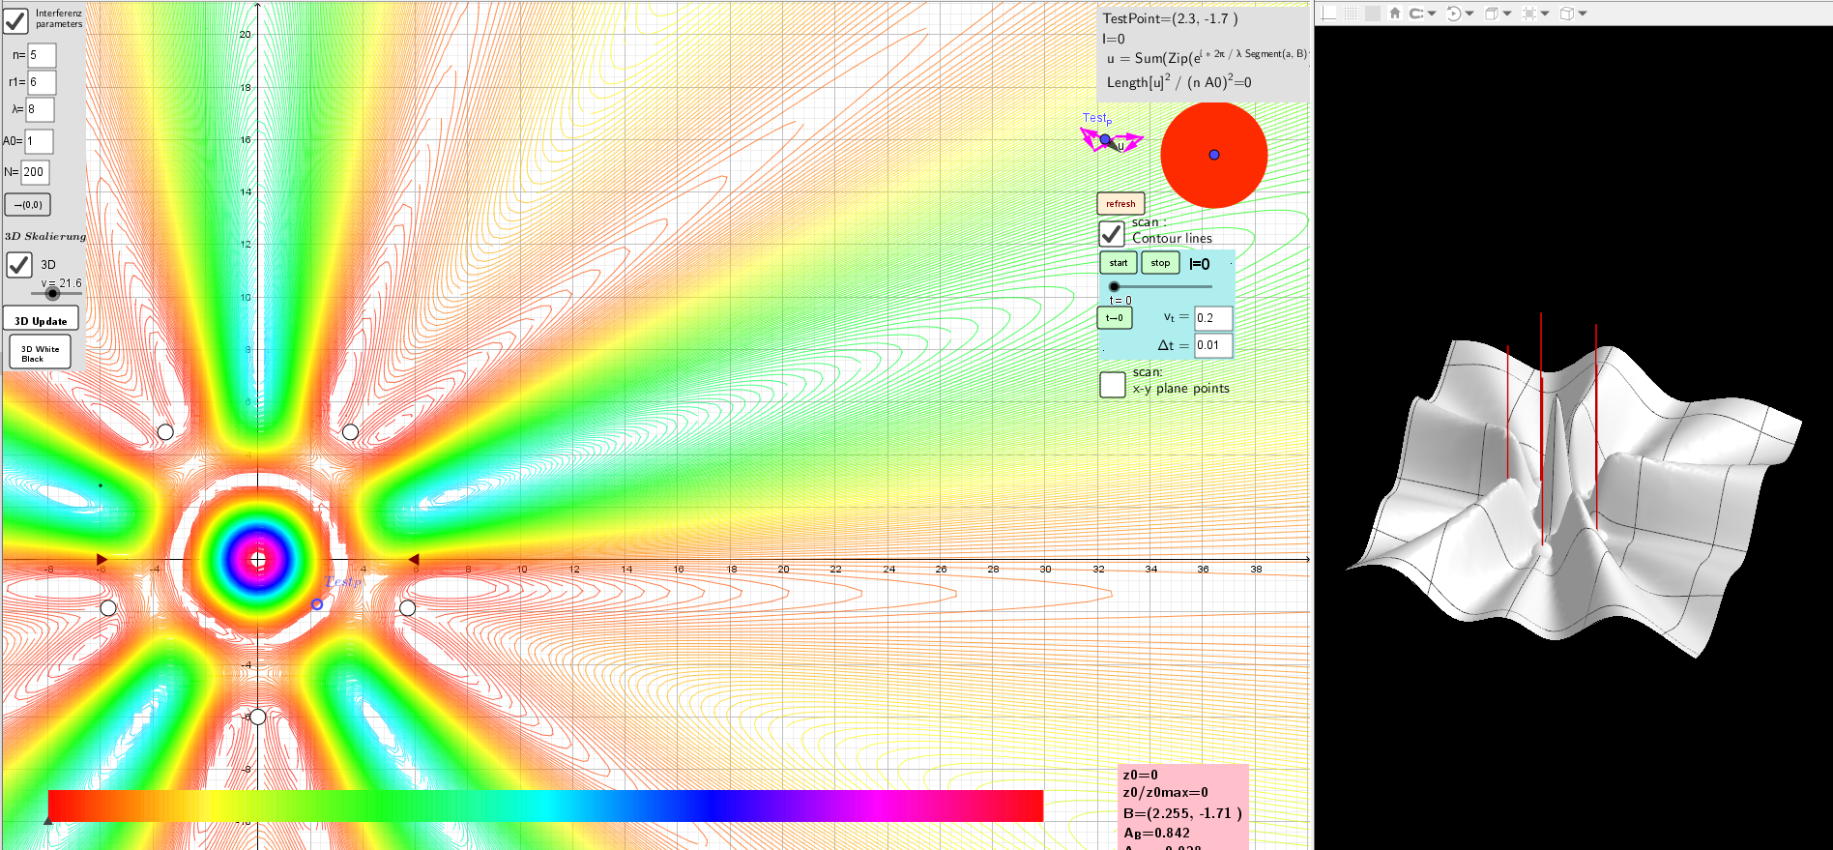This screenshot has width=1833, height=850.
Task: Click the blue point inside red circle
Action: point(1214,155)
